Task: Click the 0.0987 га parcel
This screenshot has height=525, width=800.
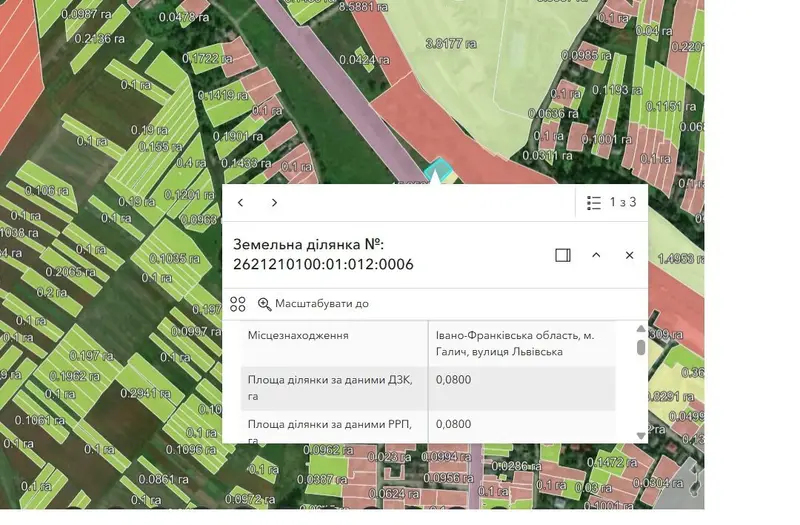Action: pos(86,15)
